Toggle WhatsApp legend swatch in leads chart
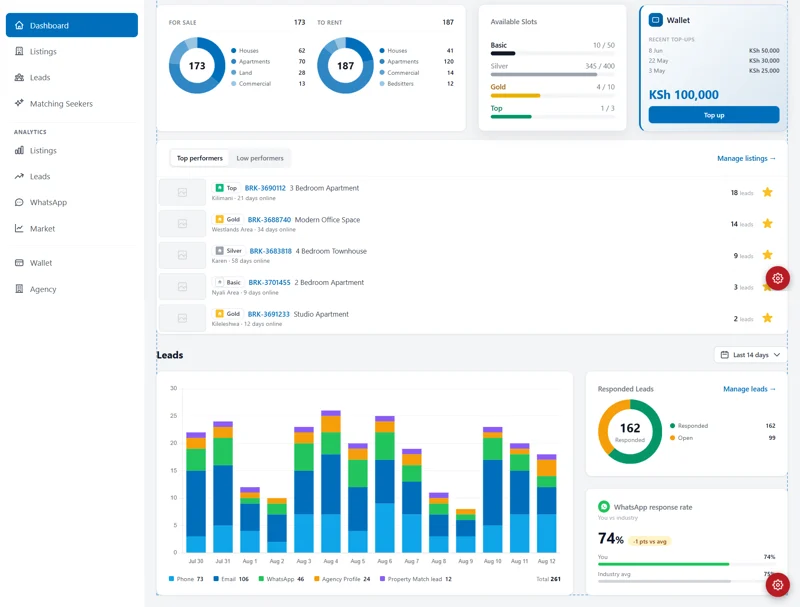This screenshot has width=800, height=607. click(x=261, y=578)
